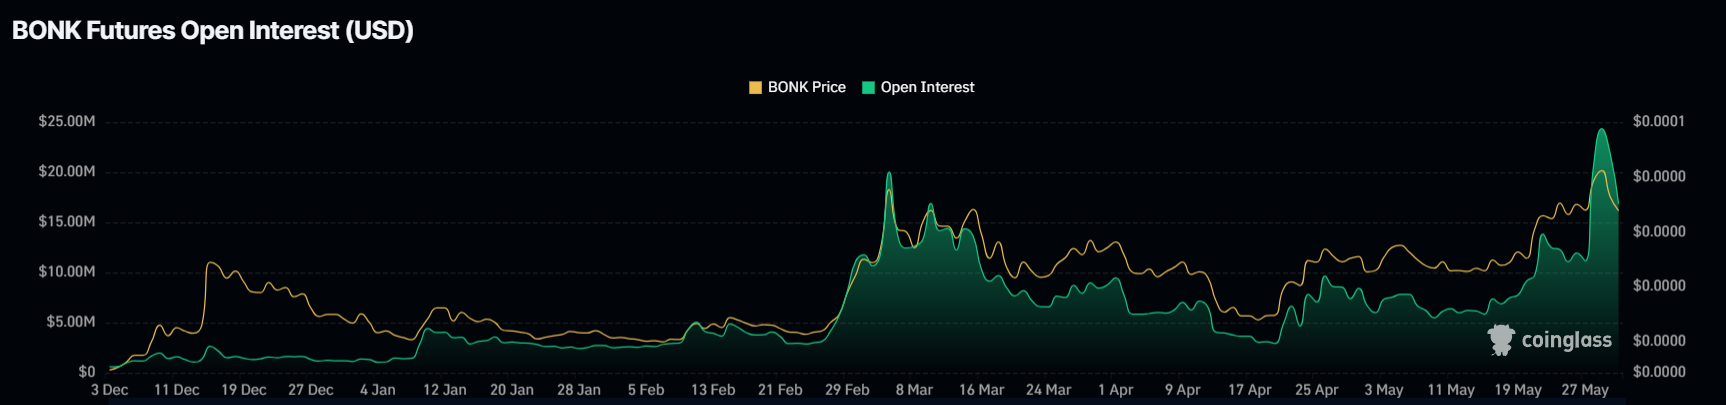Click the 19 Dec date label
The image size is (1726, 405).
244,390
